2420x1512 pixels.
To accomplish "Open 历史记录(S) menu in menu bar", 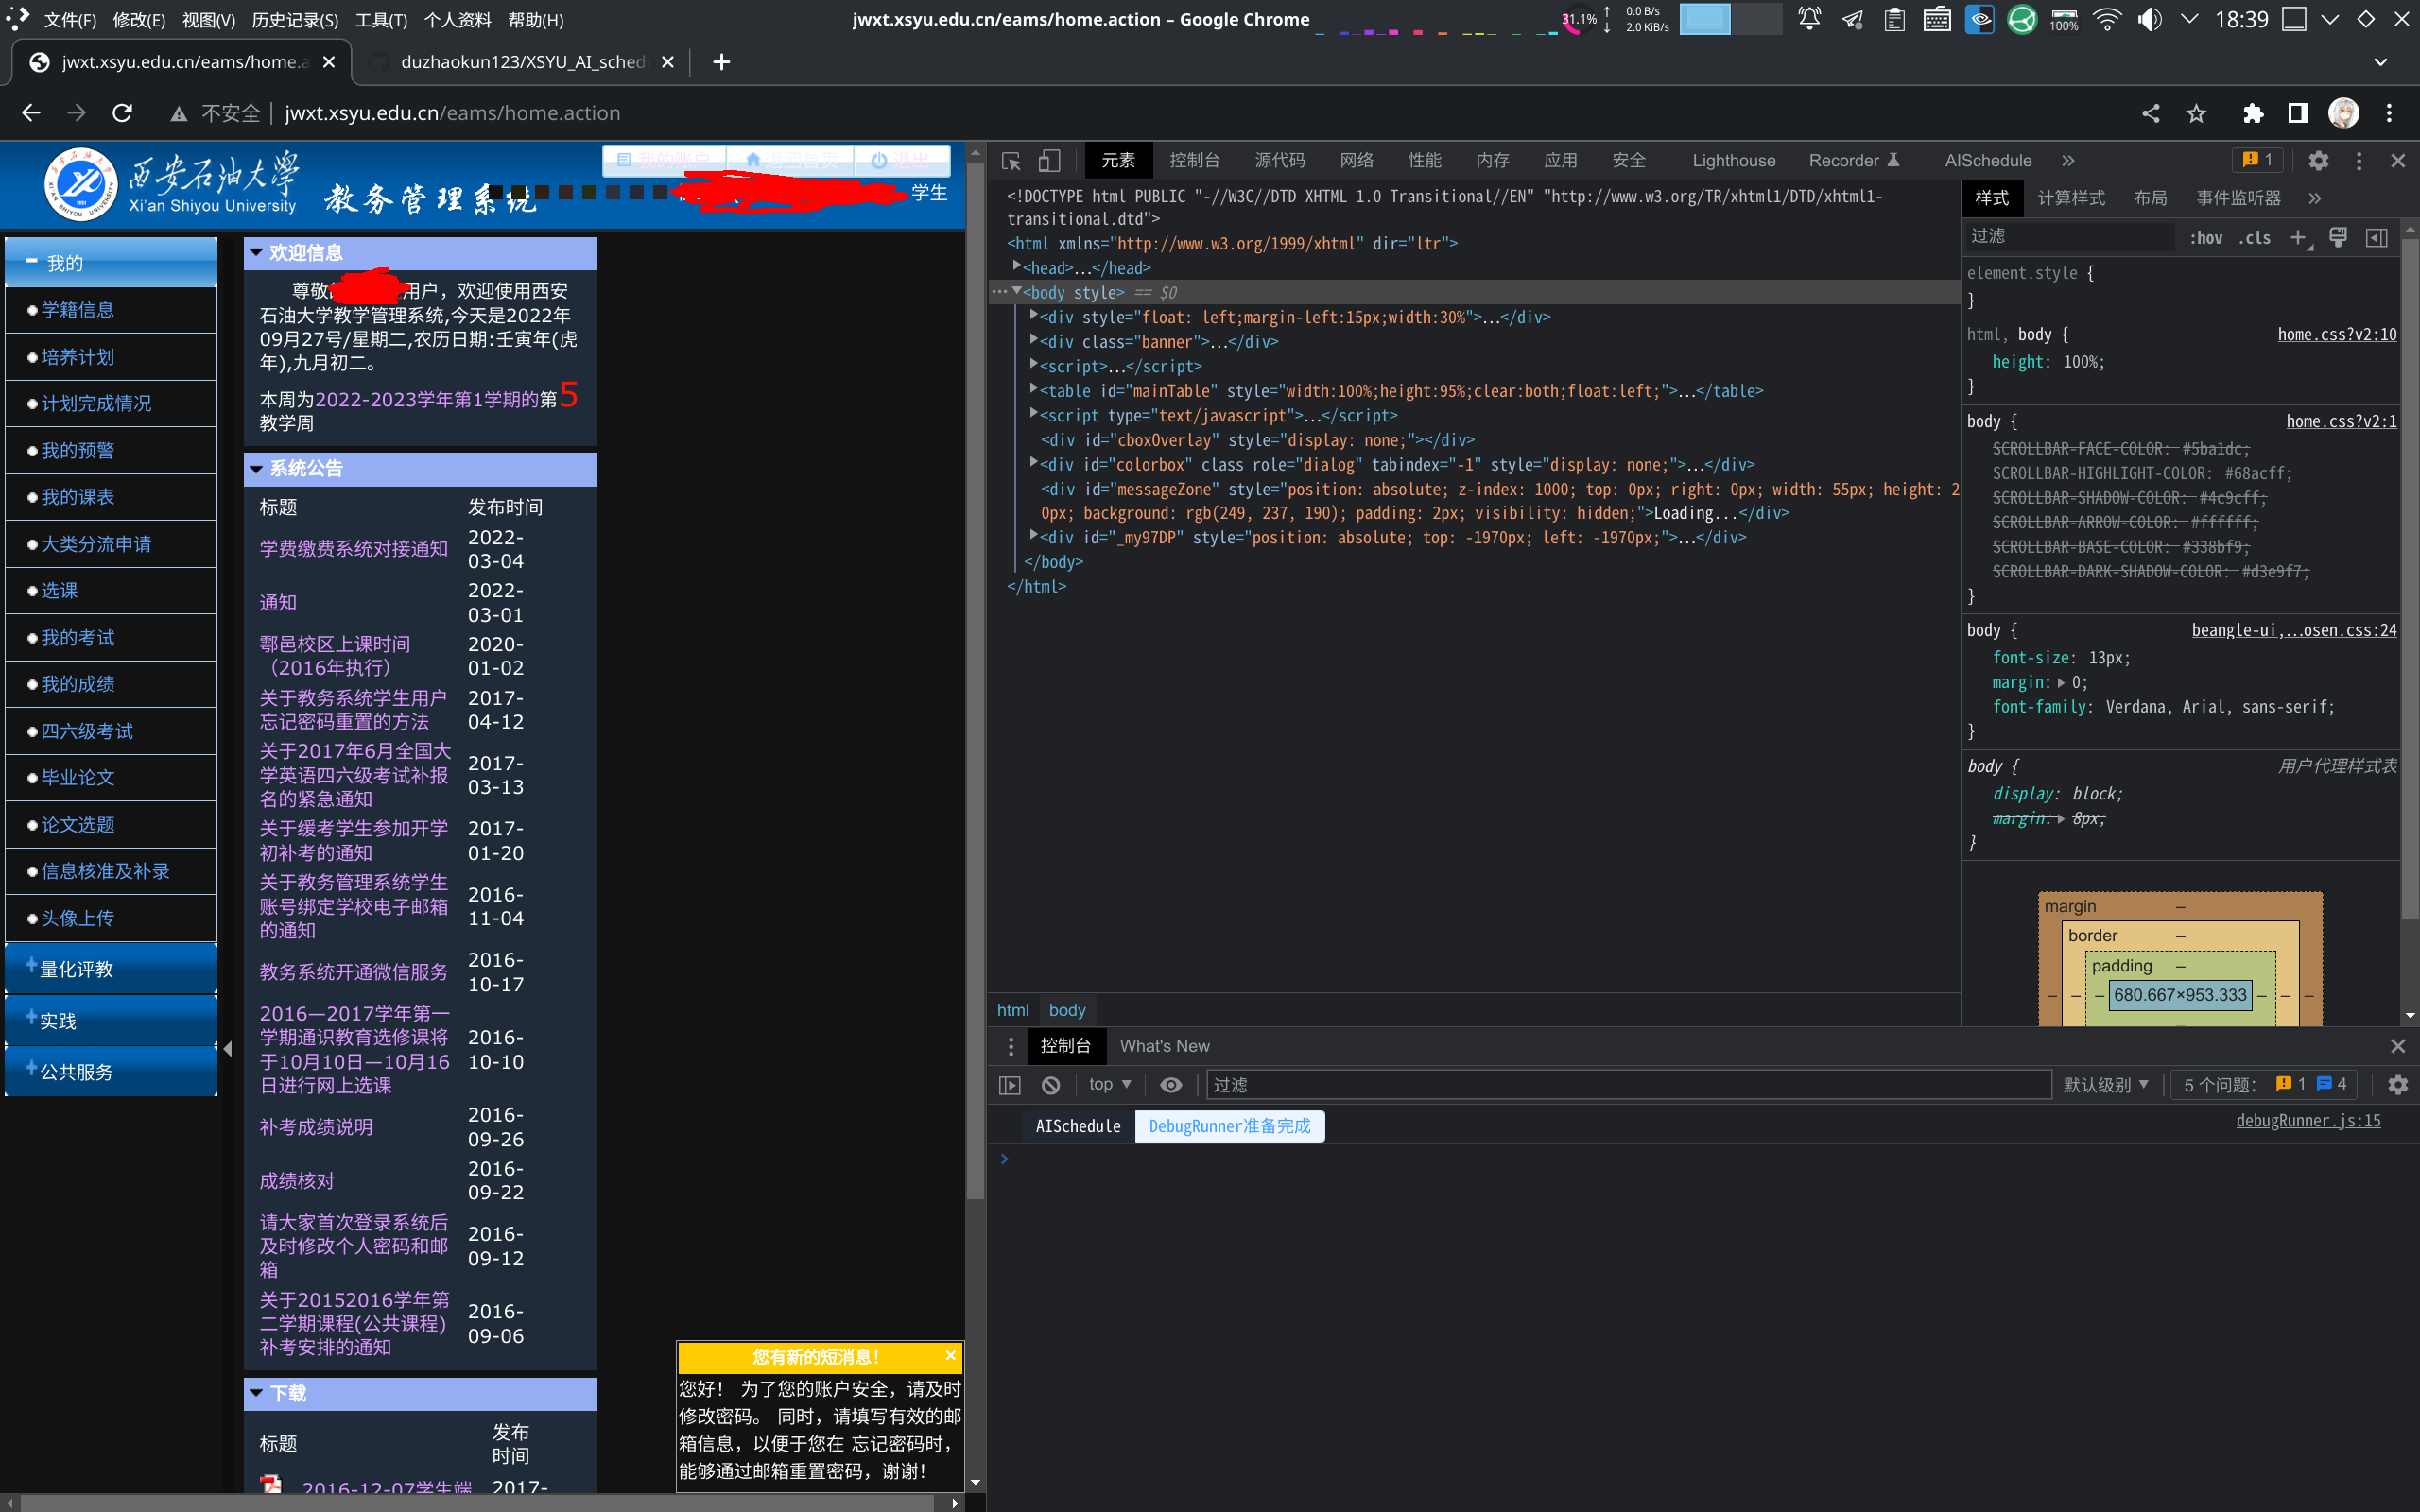I will point(295,20).
